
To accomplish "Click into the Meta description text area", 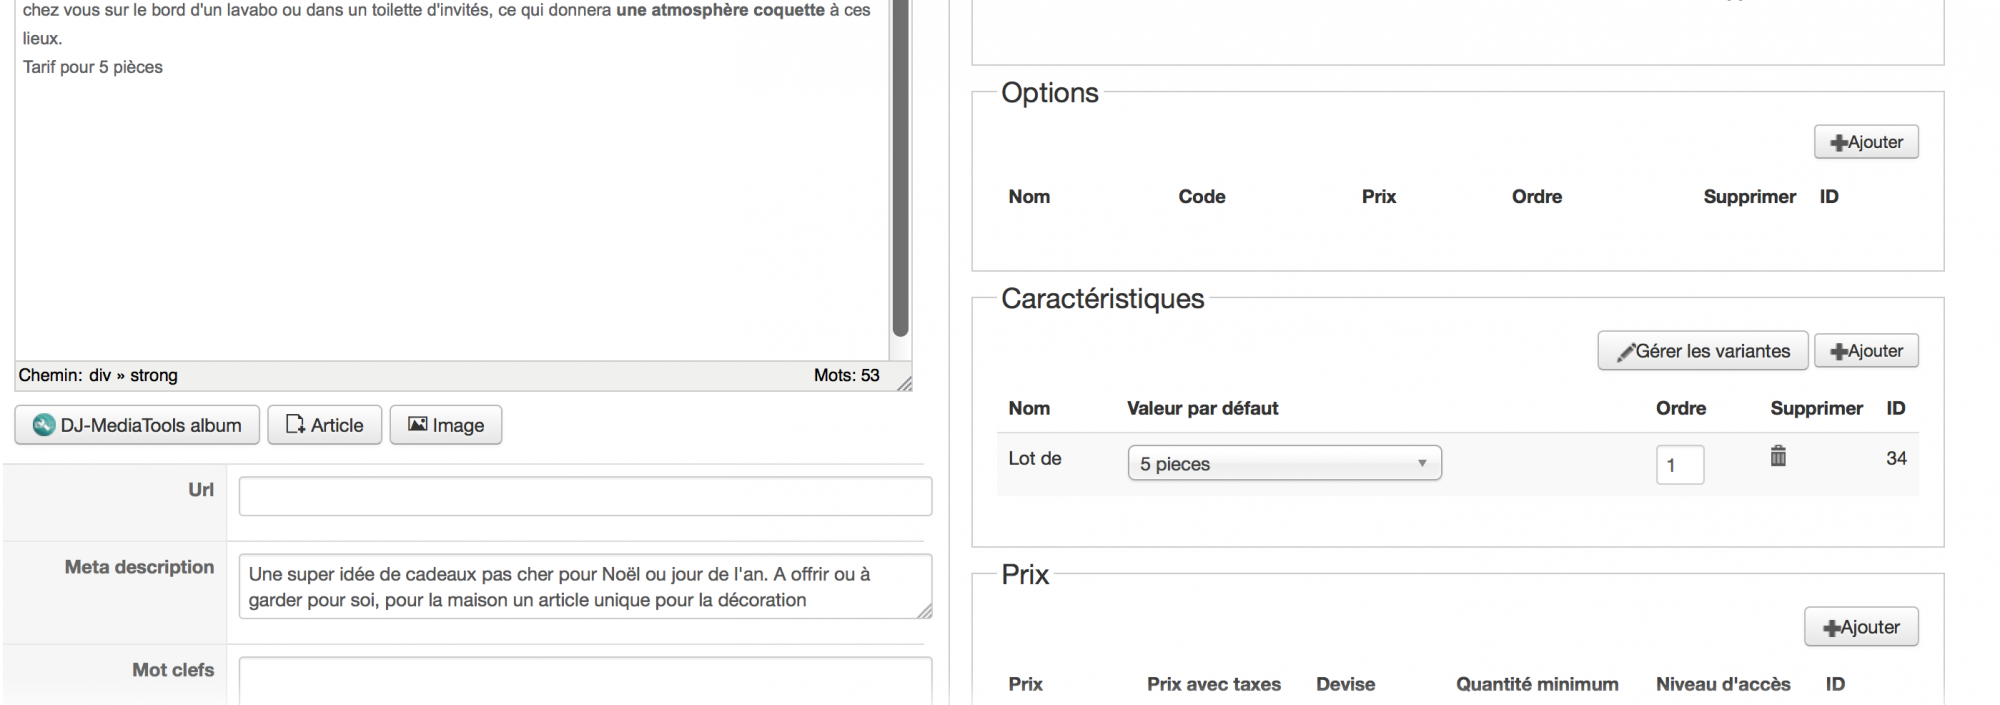I will (585, 587).
